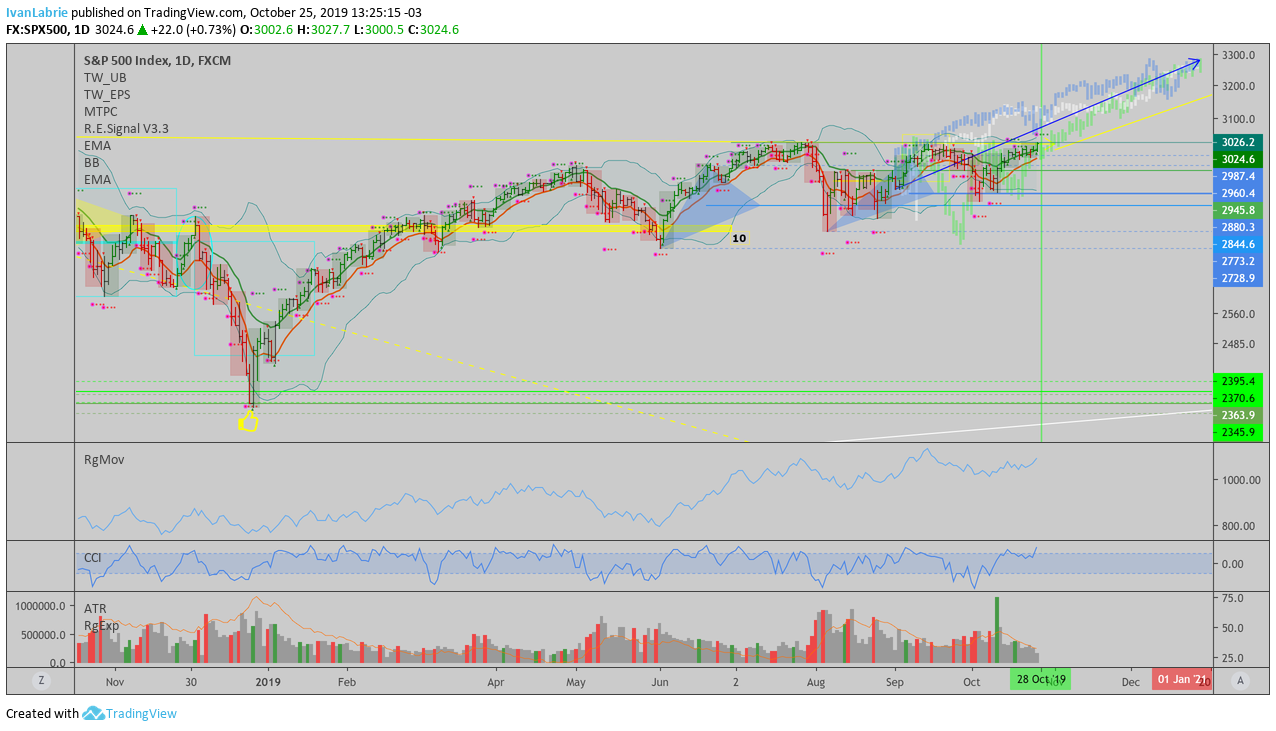The height and width of the screenshot is (731, 1276).
Task: Click the low value L:3000.5
Action: pos(378,30)
